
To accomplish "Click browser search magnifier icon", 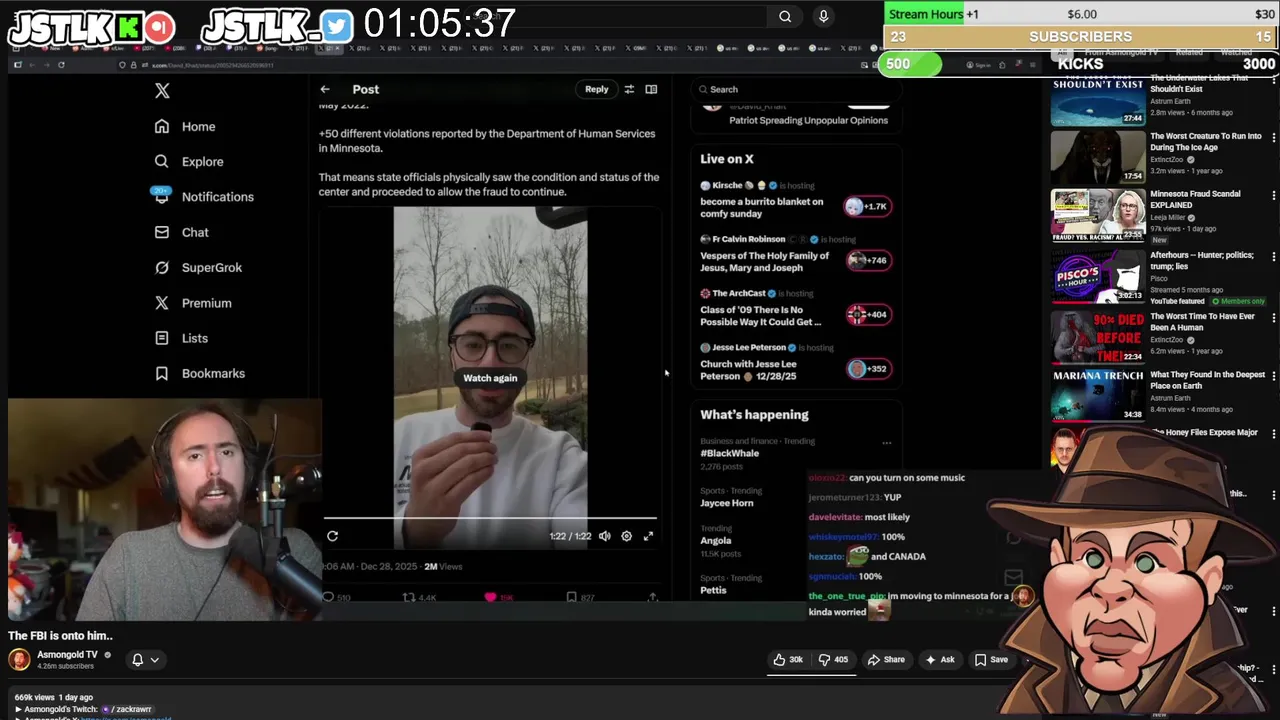I will click(785, 16).
